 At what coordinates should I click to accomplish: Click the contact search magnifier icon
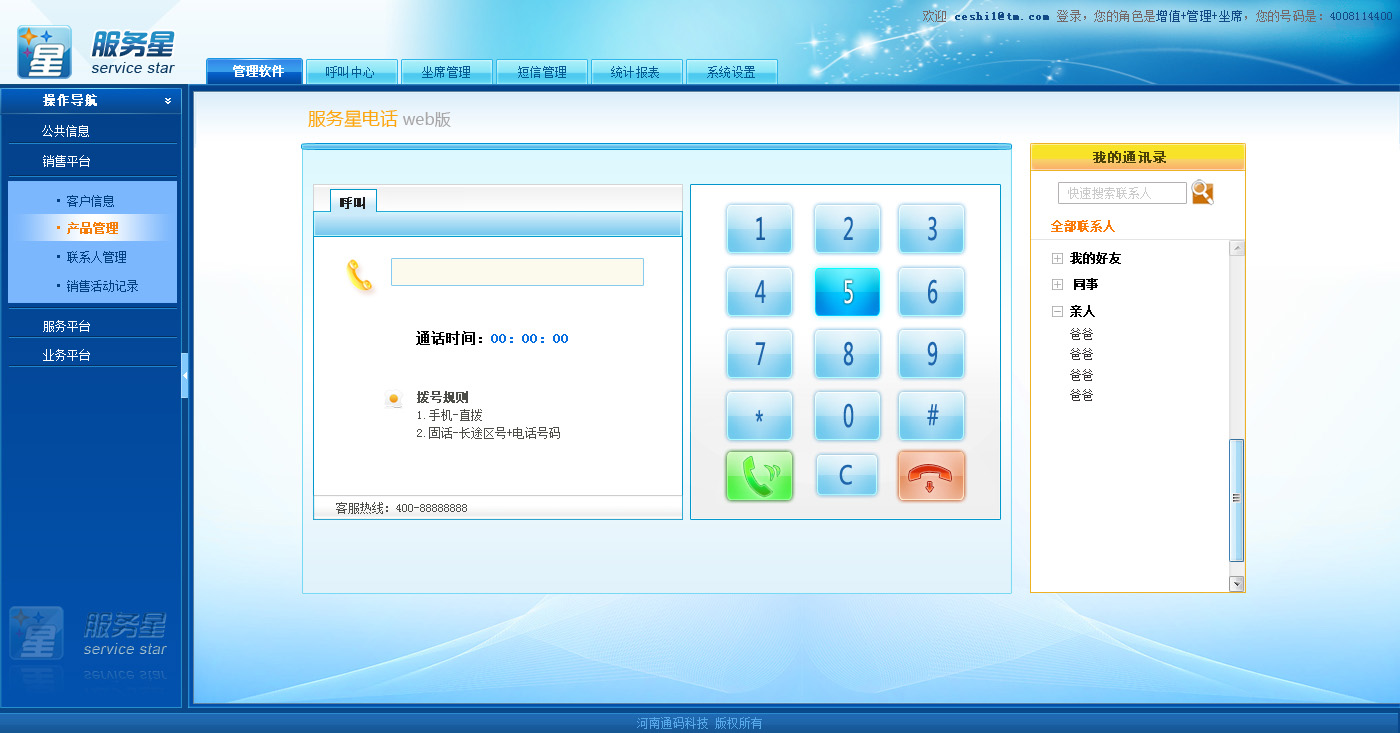(x=1202, y=193)
